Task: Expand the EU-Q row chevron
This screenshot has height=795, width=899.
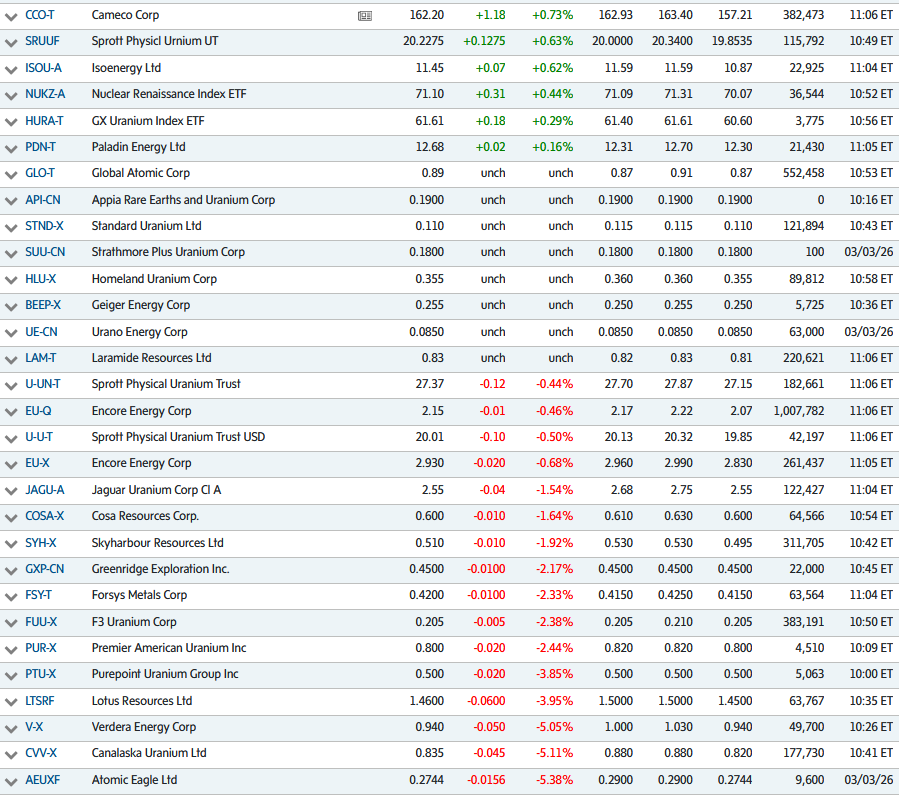Action: [11, 413]
